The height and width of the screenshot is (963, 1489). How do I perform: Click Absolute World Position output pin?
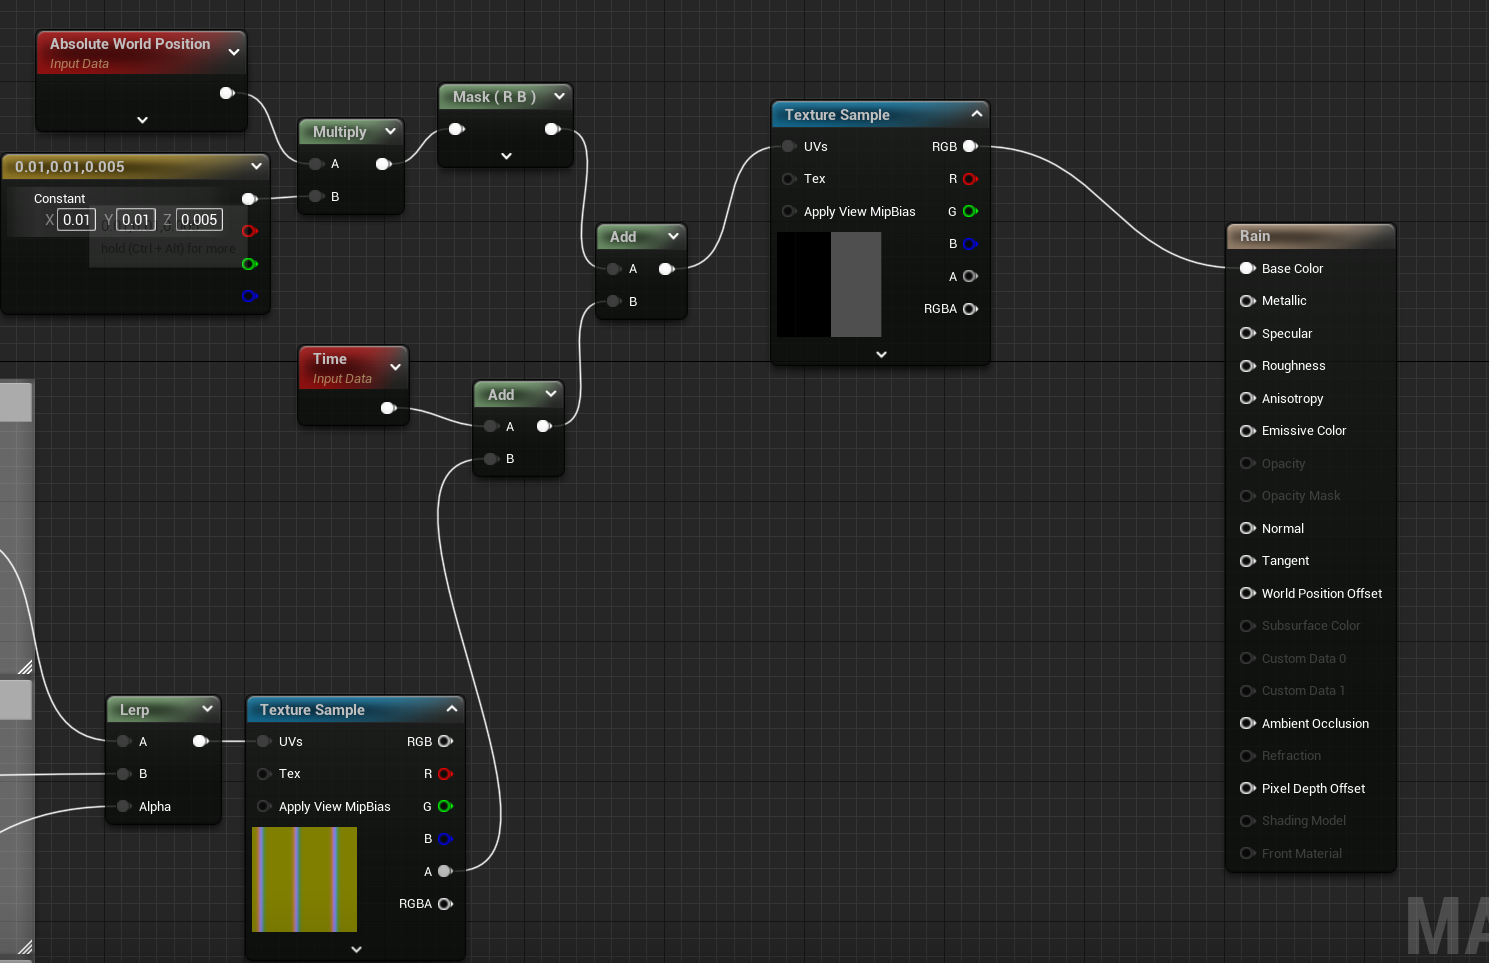[x=227, y=93]
